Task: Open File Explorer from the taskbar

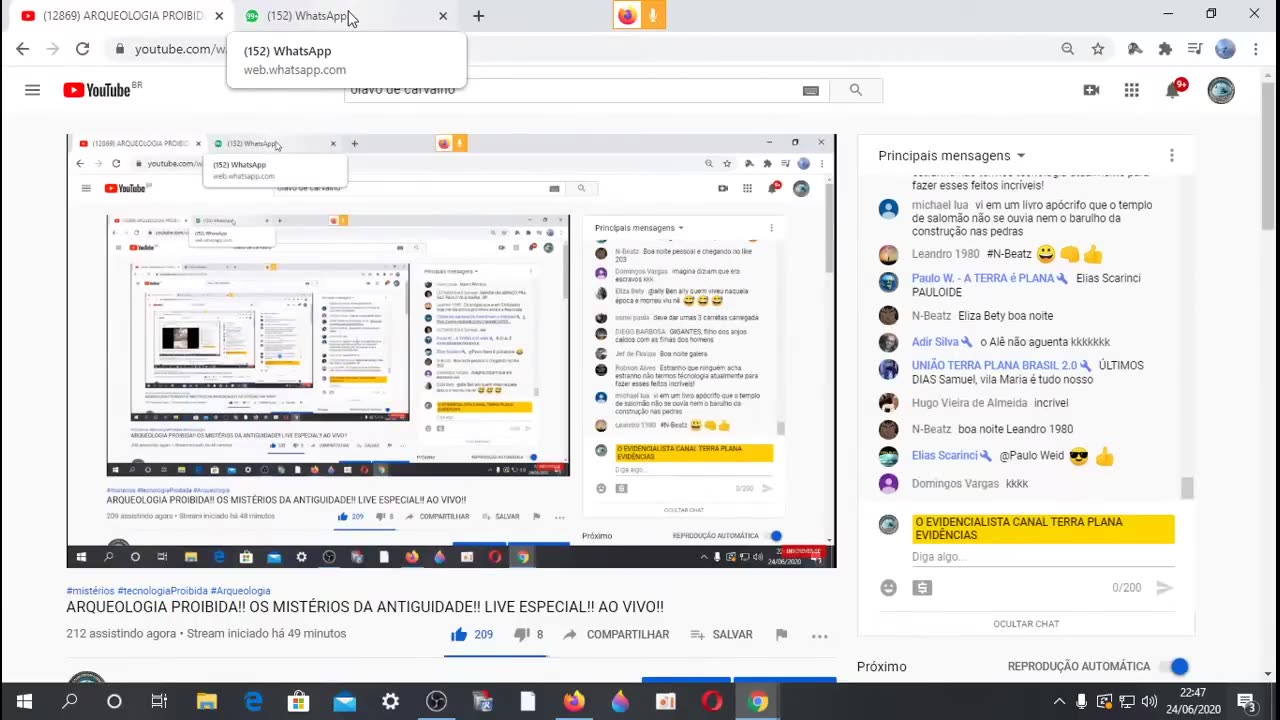Action: [x=207, y=701]
